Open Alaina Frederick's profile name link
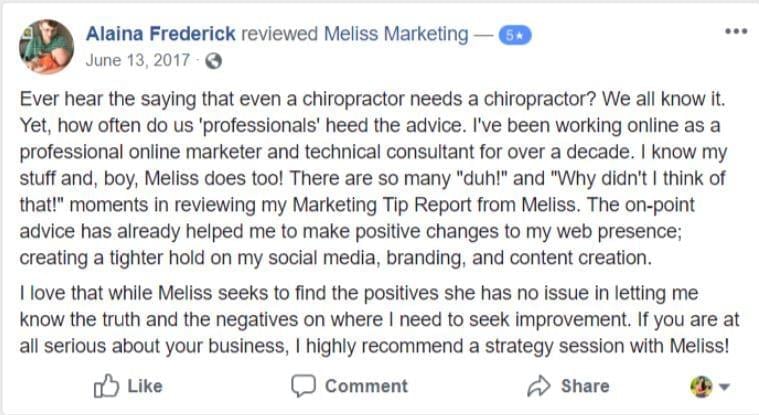Image resolution: width=759 pixels, height=415 pixels. coord(161,34)
